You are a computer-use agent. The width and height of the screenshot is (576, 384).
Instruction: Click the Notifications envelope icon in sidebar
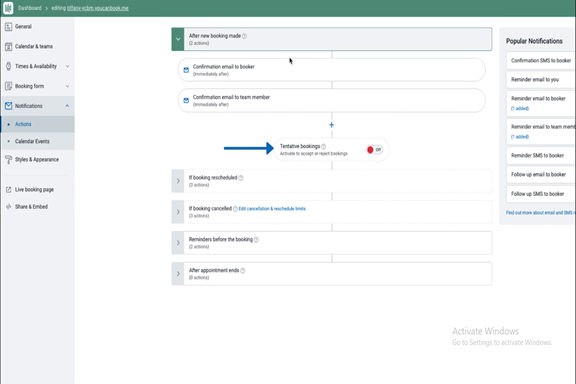tap(8, 106)
